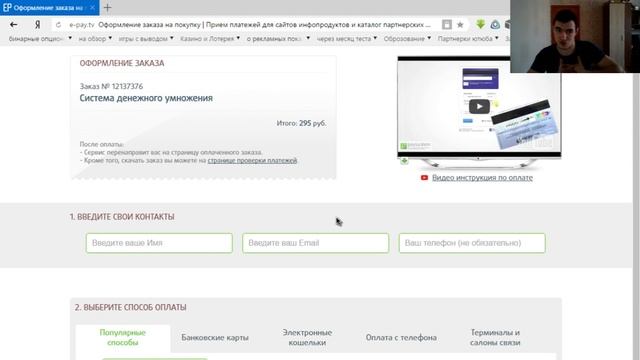640x360 pixels.
Task: Open the reader mode icon in address bar
Action: point(447,25)
